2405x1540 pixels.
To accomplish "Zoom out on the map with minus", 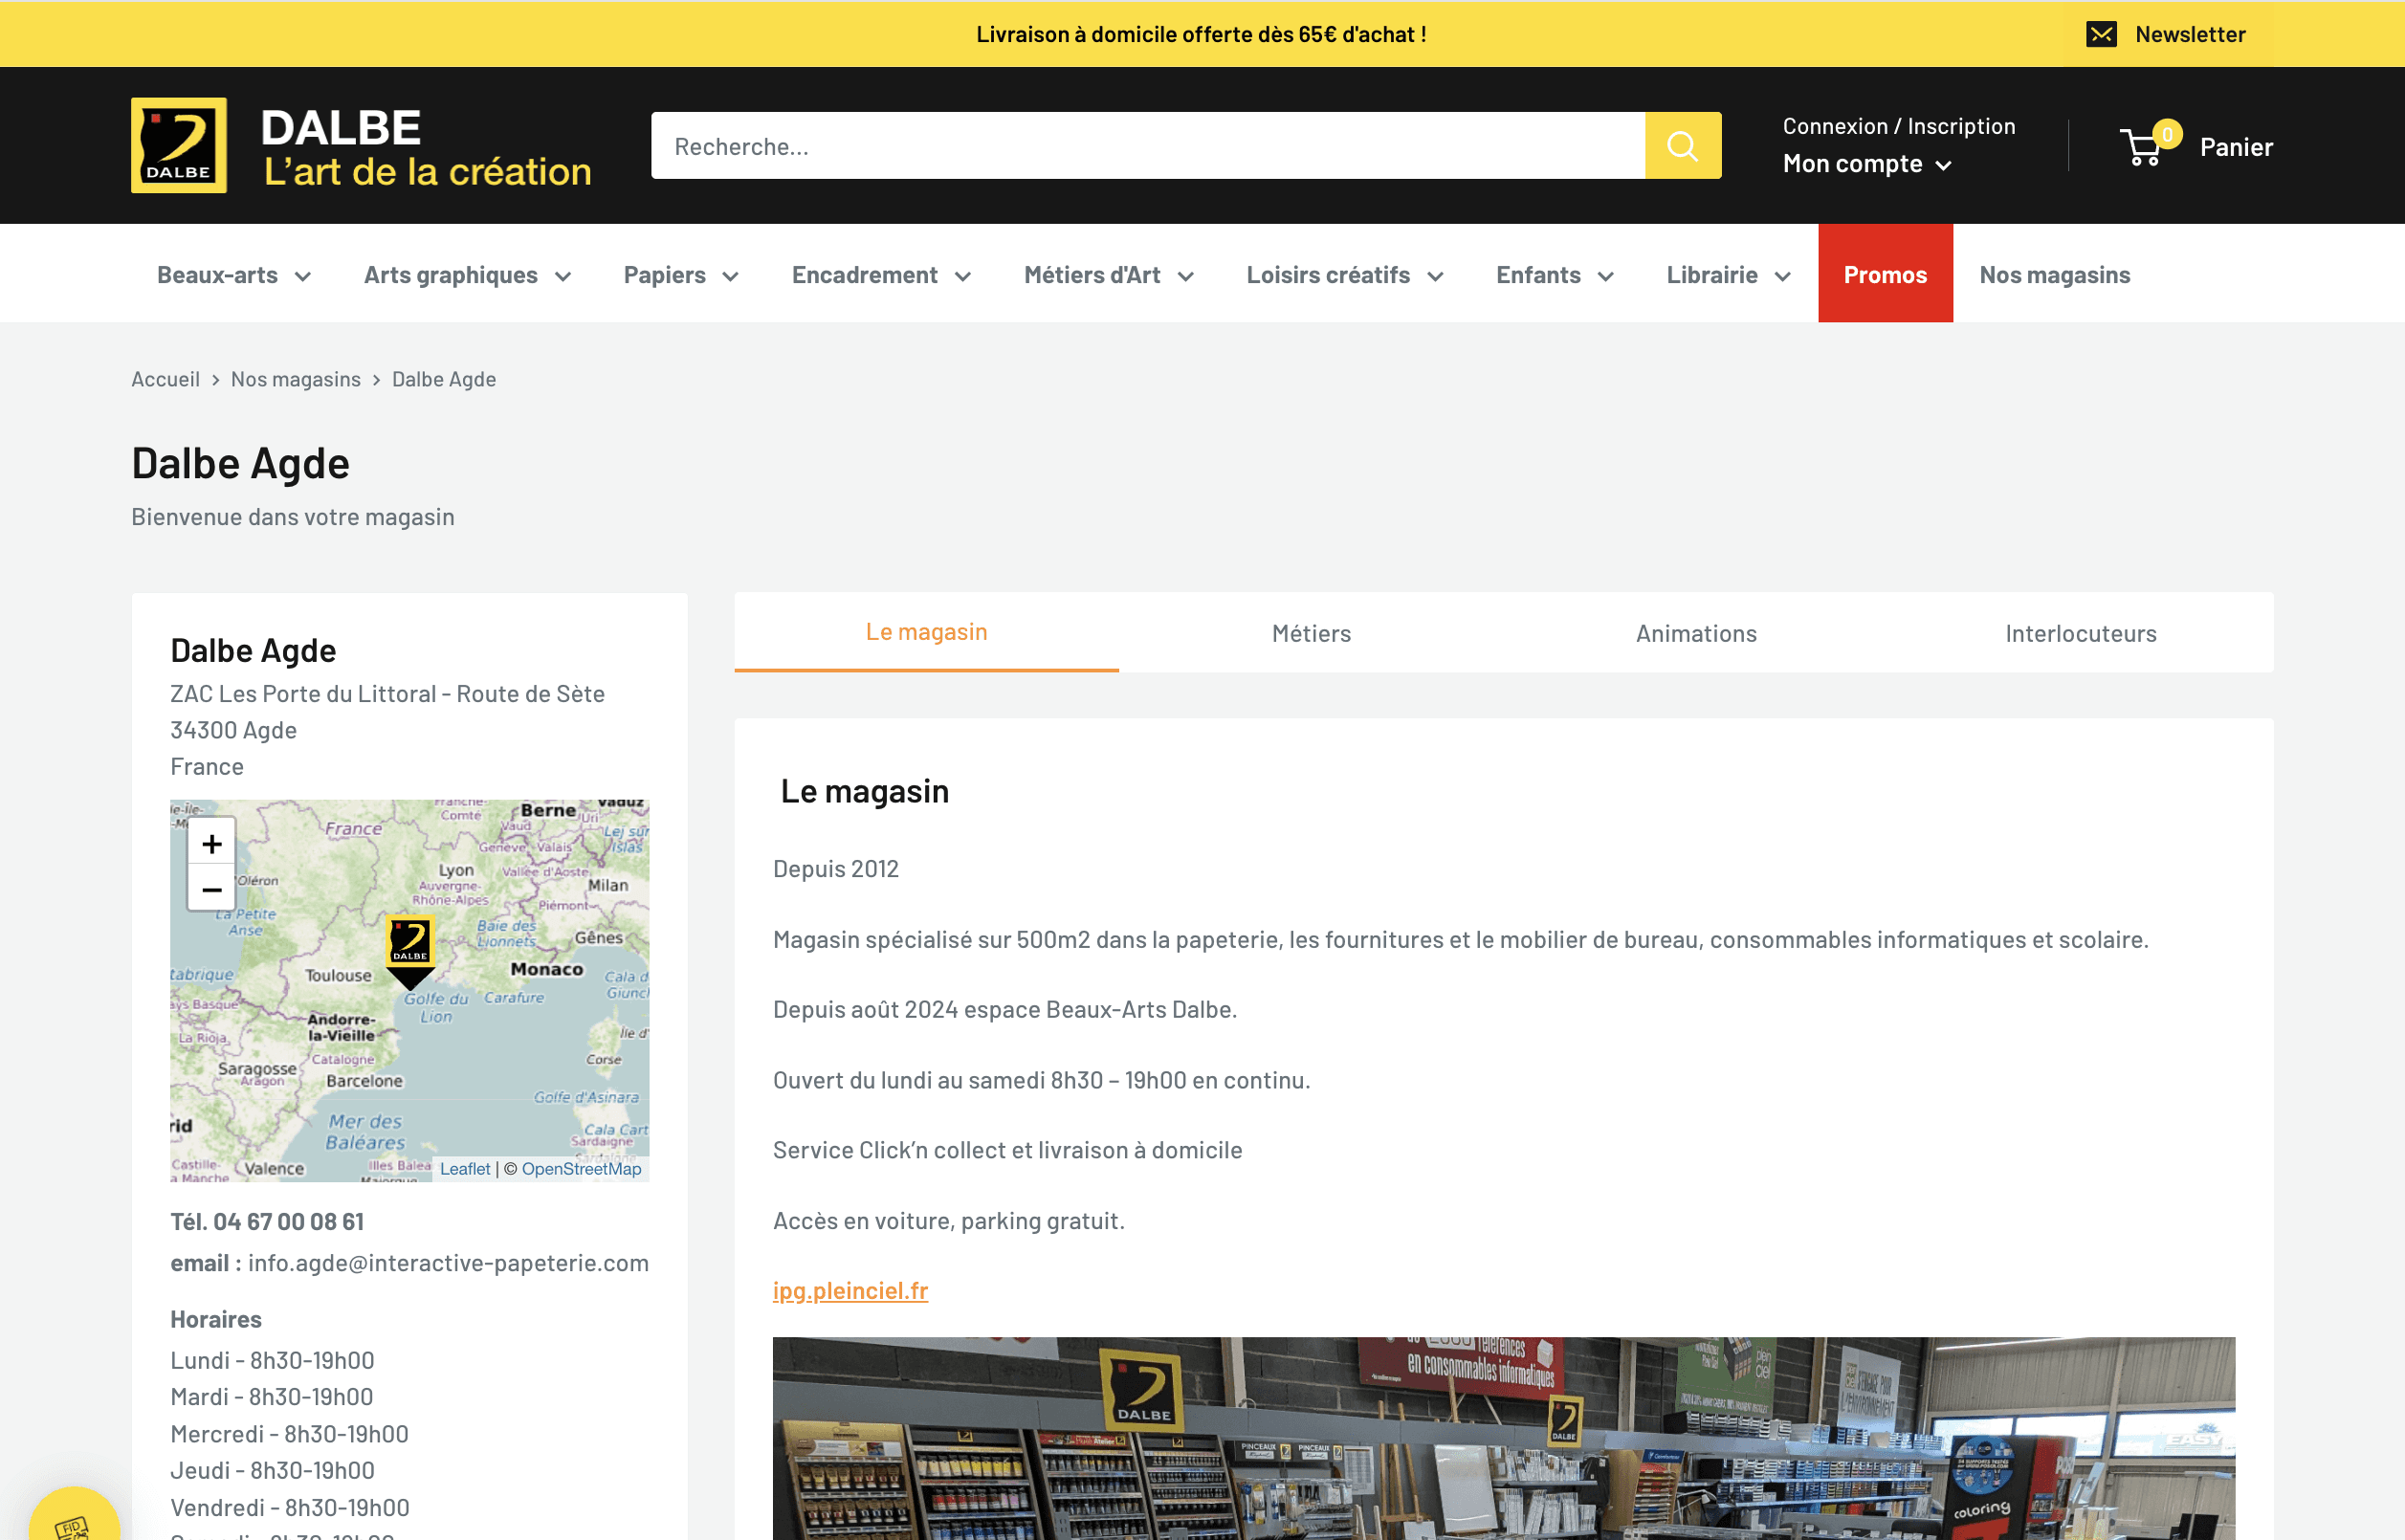I will pyautogui.click(x=212, y=889).
